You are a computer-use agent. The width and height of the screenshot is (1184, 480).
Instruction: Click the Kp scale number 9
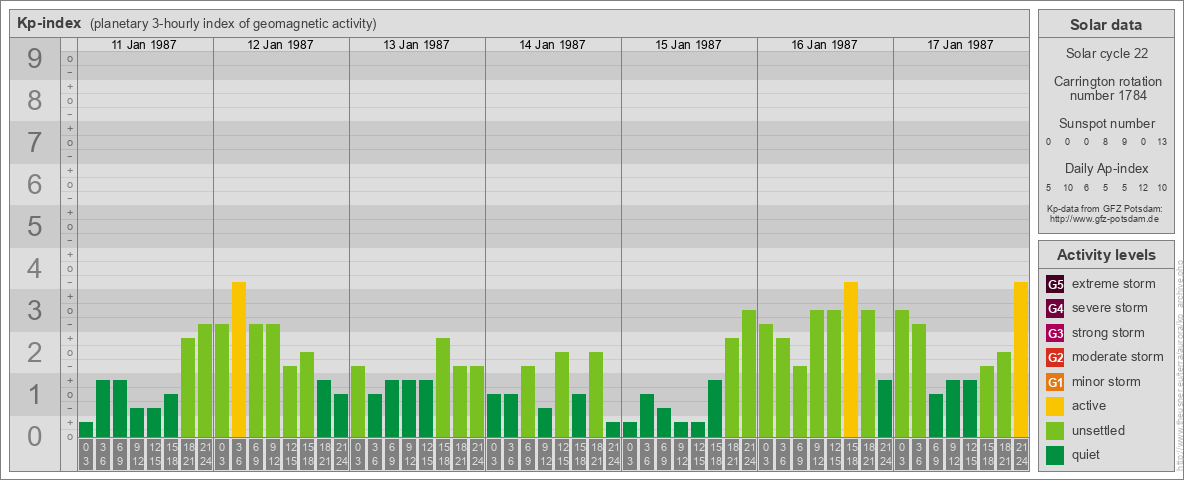(x=34, y=59)
